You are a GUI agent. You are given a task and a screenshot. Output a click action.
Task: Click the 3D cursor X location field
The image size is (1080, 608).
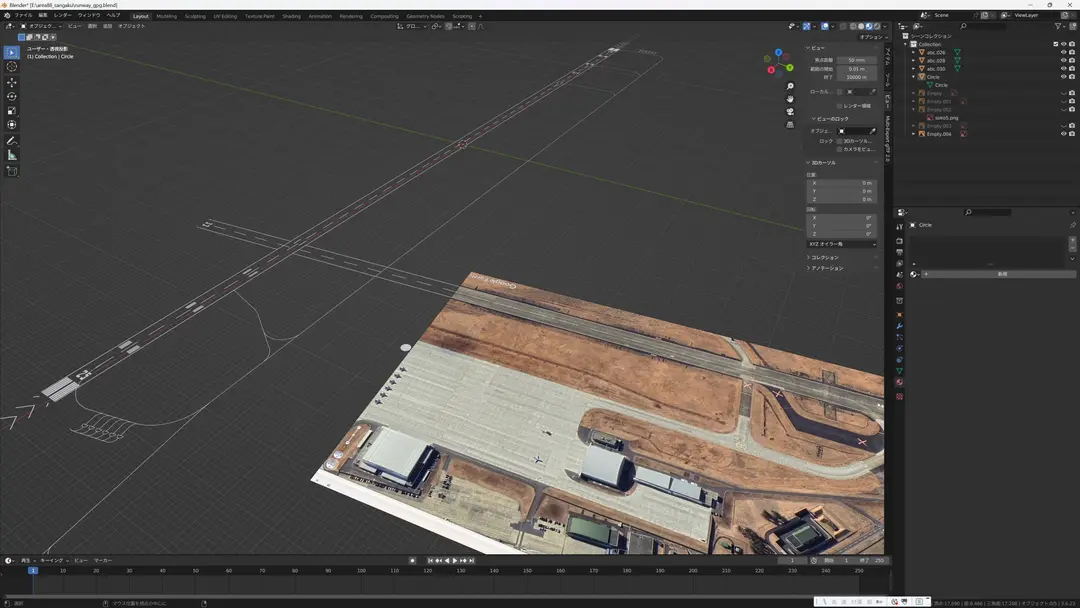coord(842,183)
